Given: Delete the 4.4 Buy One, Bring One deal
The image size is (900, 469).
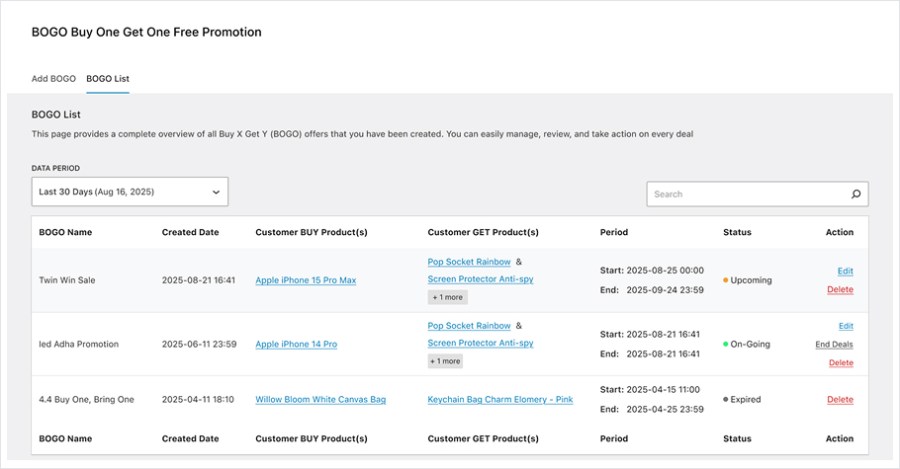Looking at the screenshot, I should point(840,400).
